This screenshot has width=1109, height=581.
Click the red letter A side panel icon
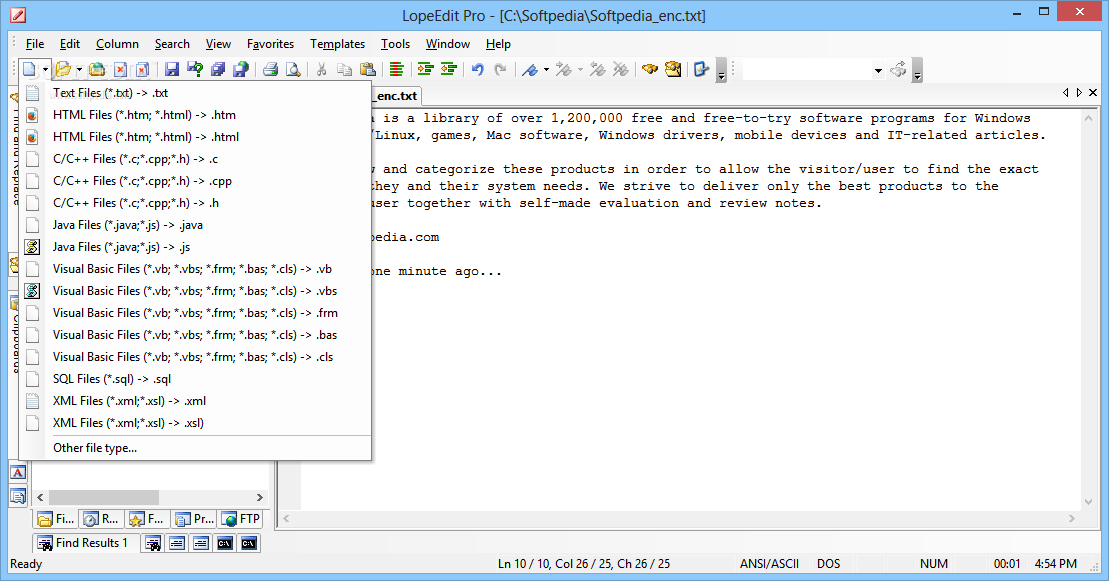point(18,472)
